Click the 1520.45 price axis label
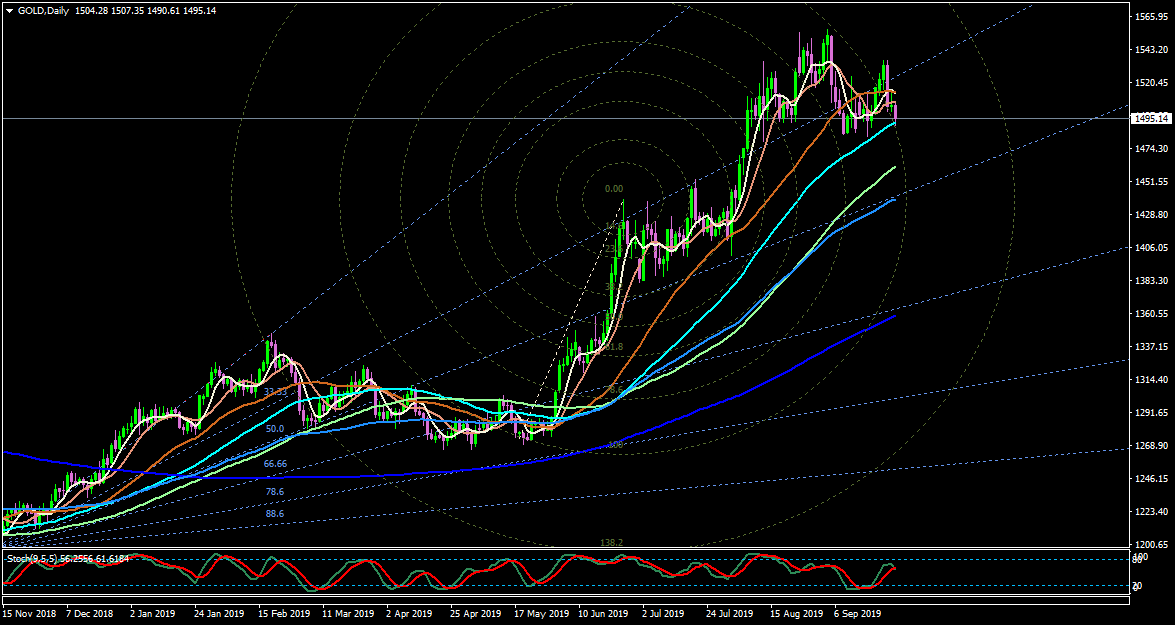This screenshot has width=1175, height=625. pyautogui.click(x=1152, y=82)
